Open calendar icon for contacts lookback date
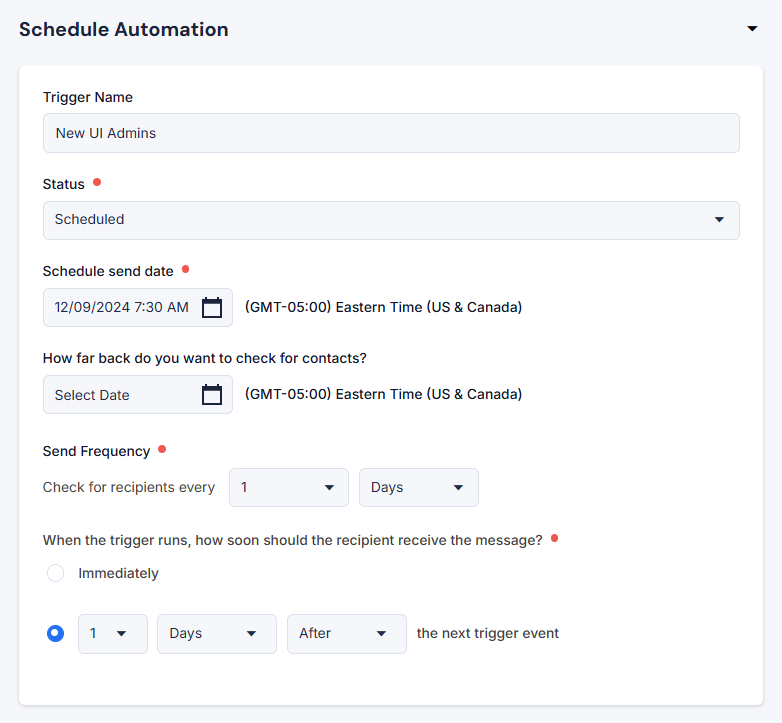Viewport: 782px width, 723px height. click(212, 394)
